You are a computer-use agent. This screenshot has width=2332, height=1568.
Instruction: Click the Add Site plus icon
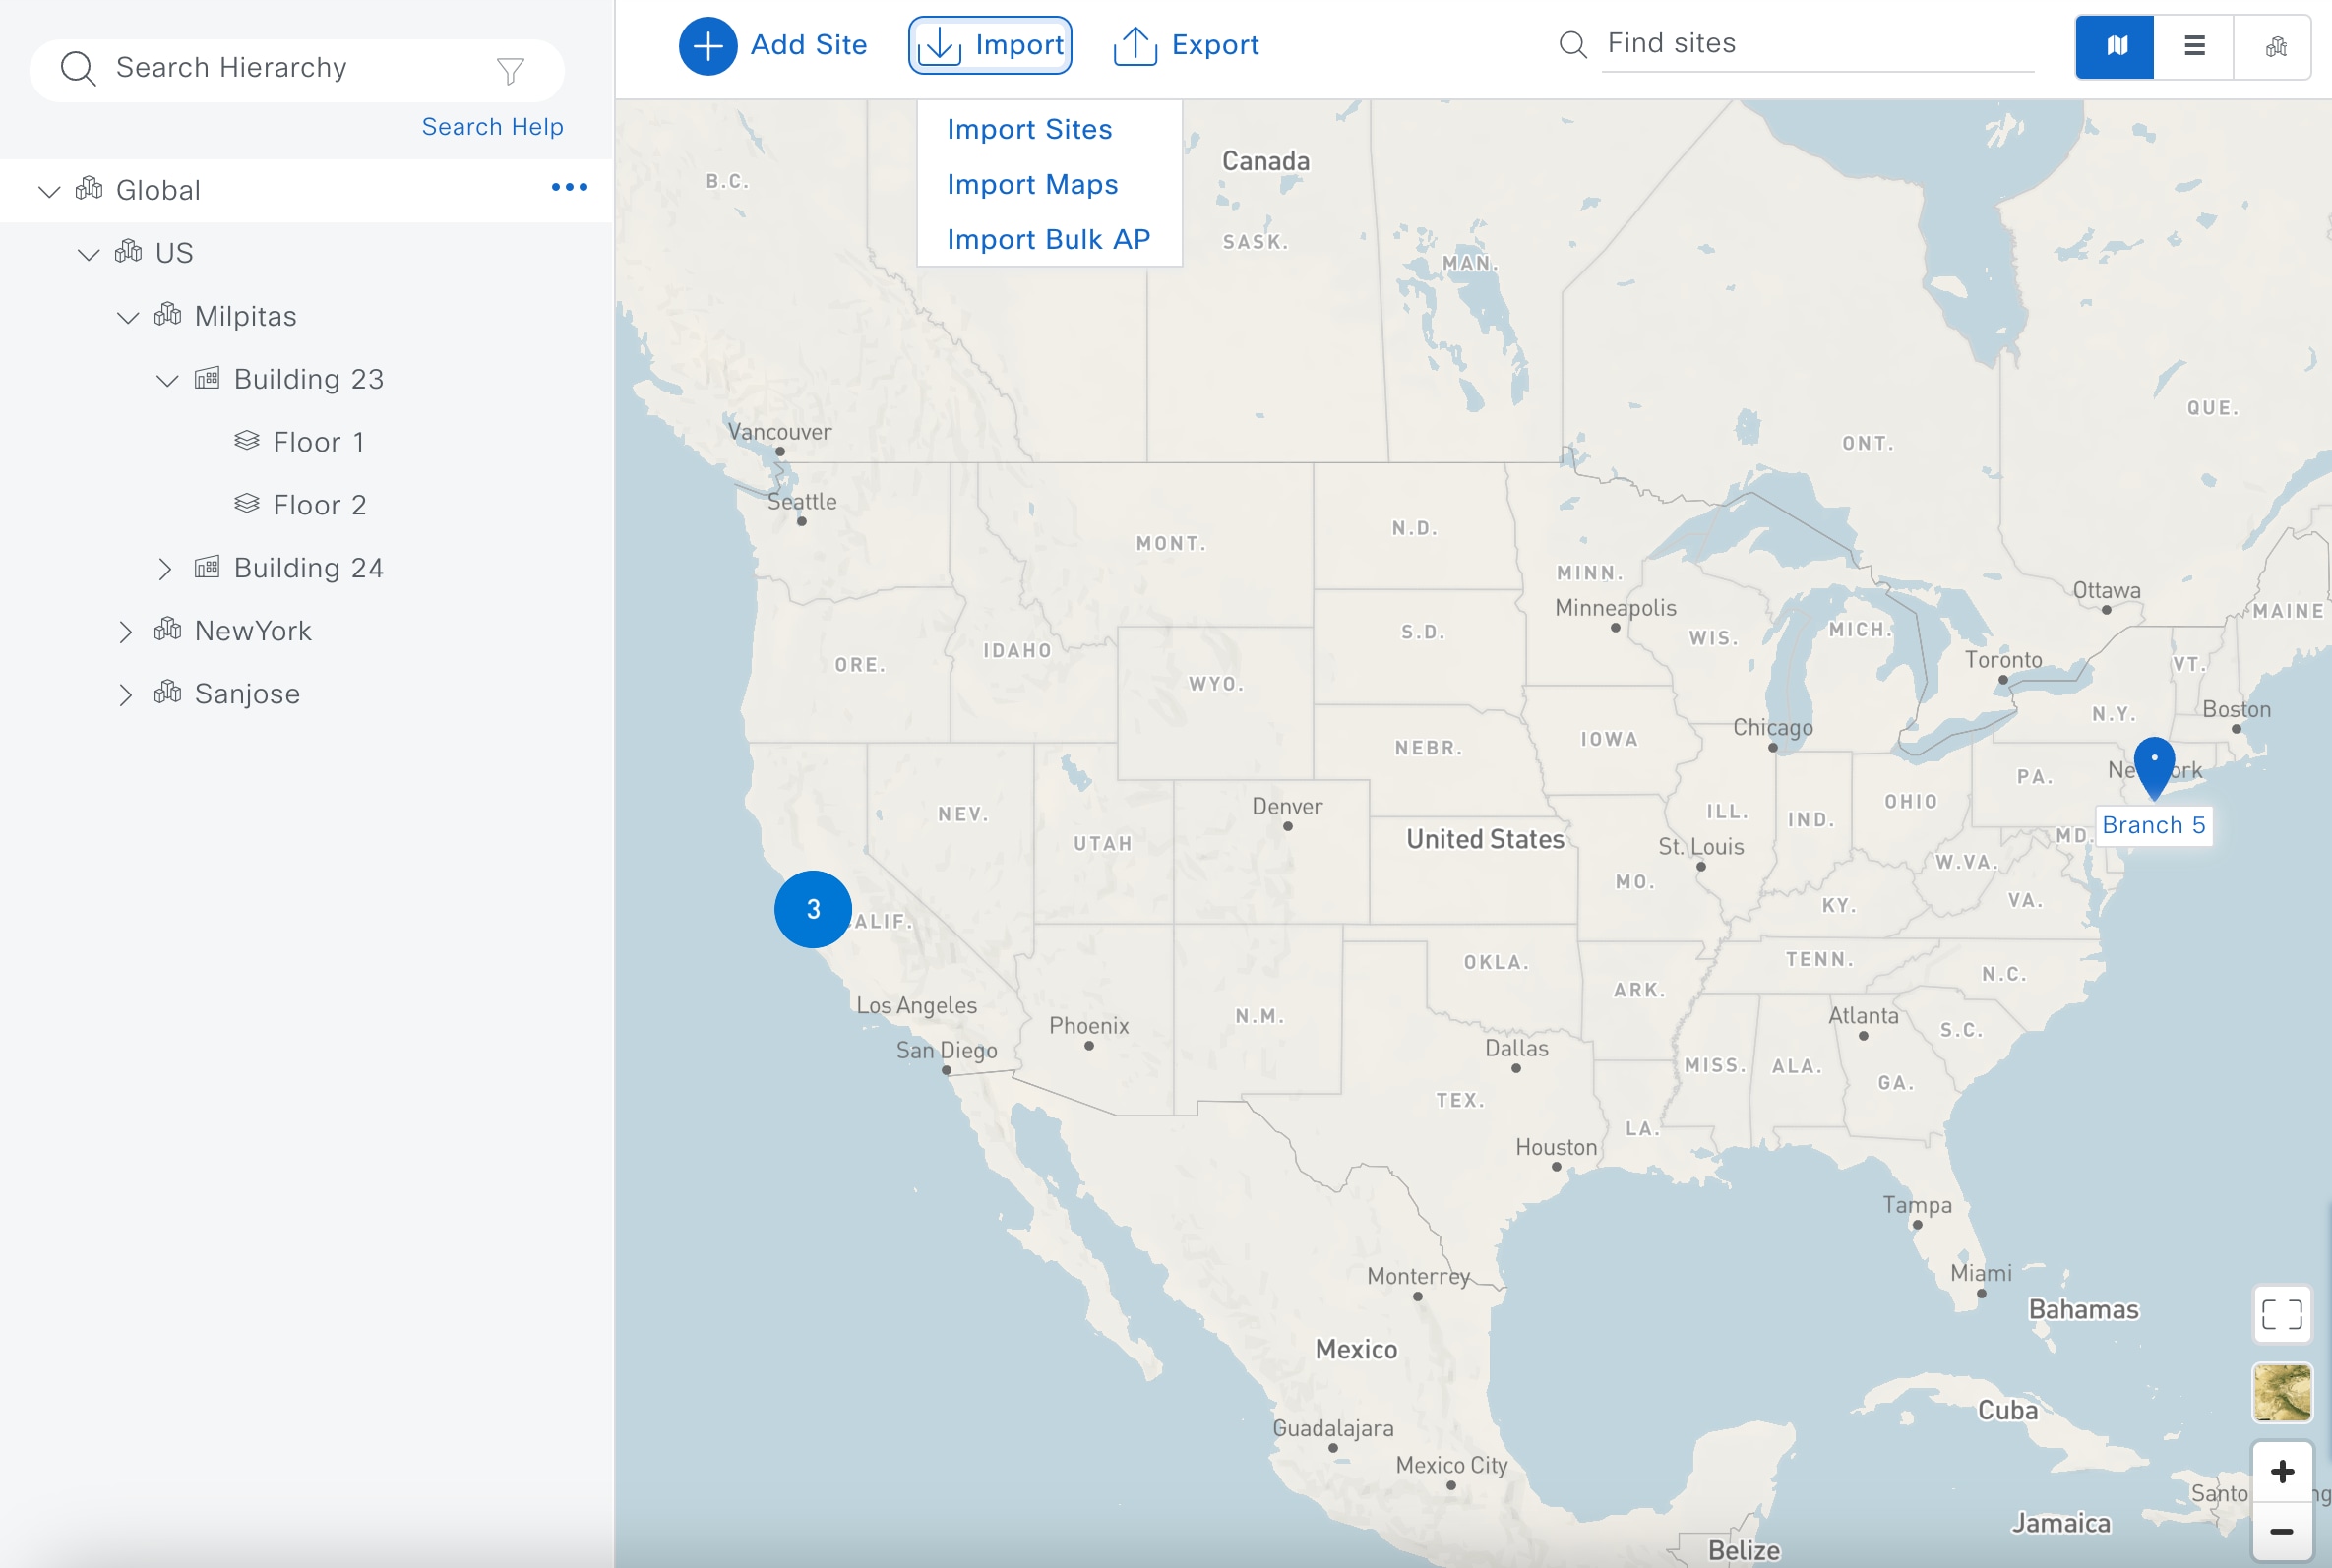click(x=706, y=45)
